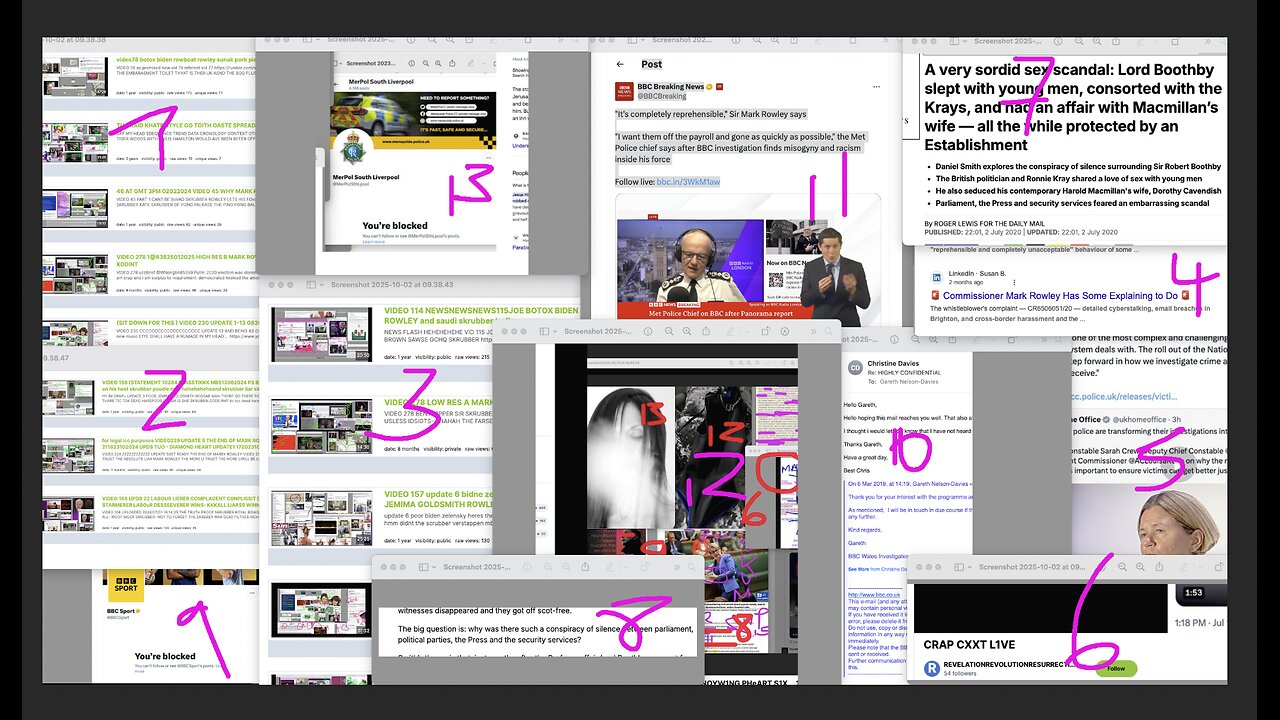This screenshot has height=720, width=1280.
Task: Toggle sidebar in Screenshot 09.38.43 window
Action: click(311, 285)
